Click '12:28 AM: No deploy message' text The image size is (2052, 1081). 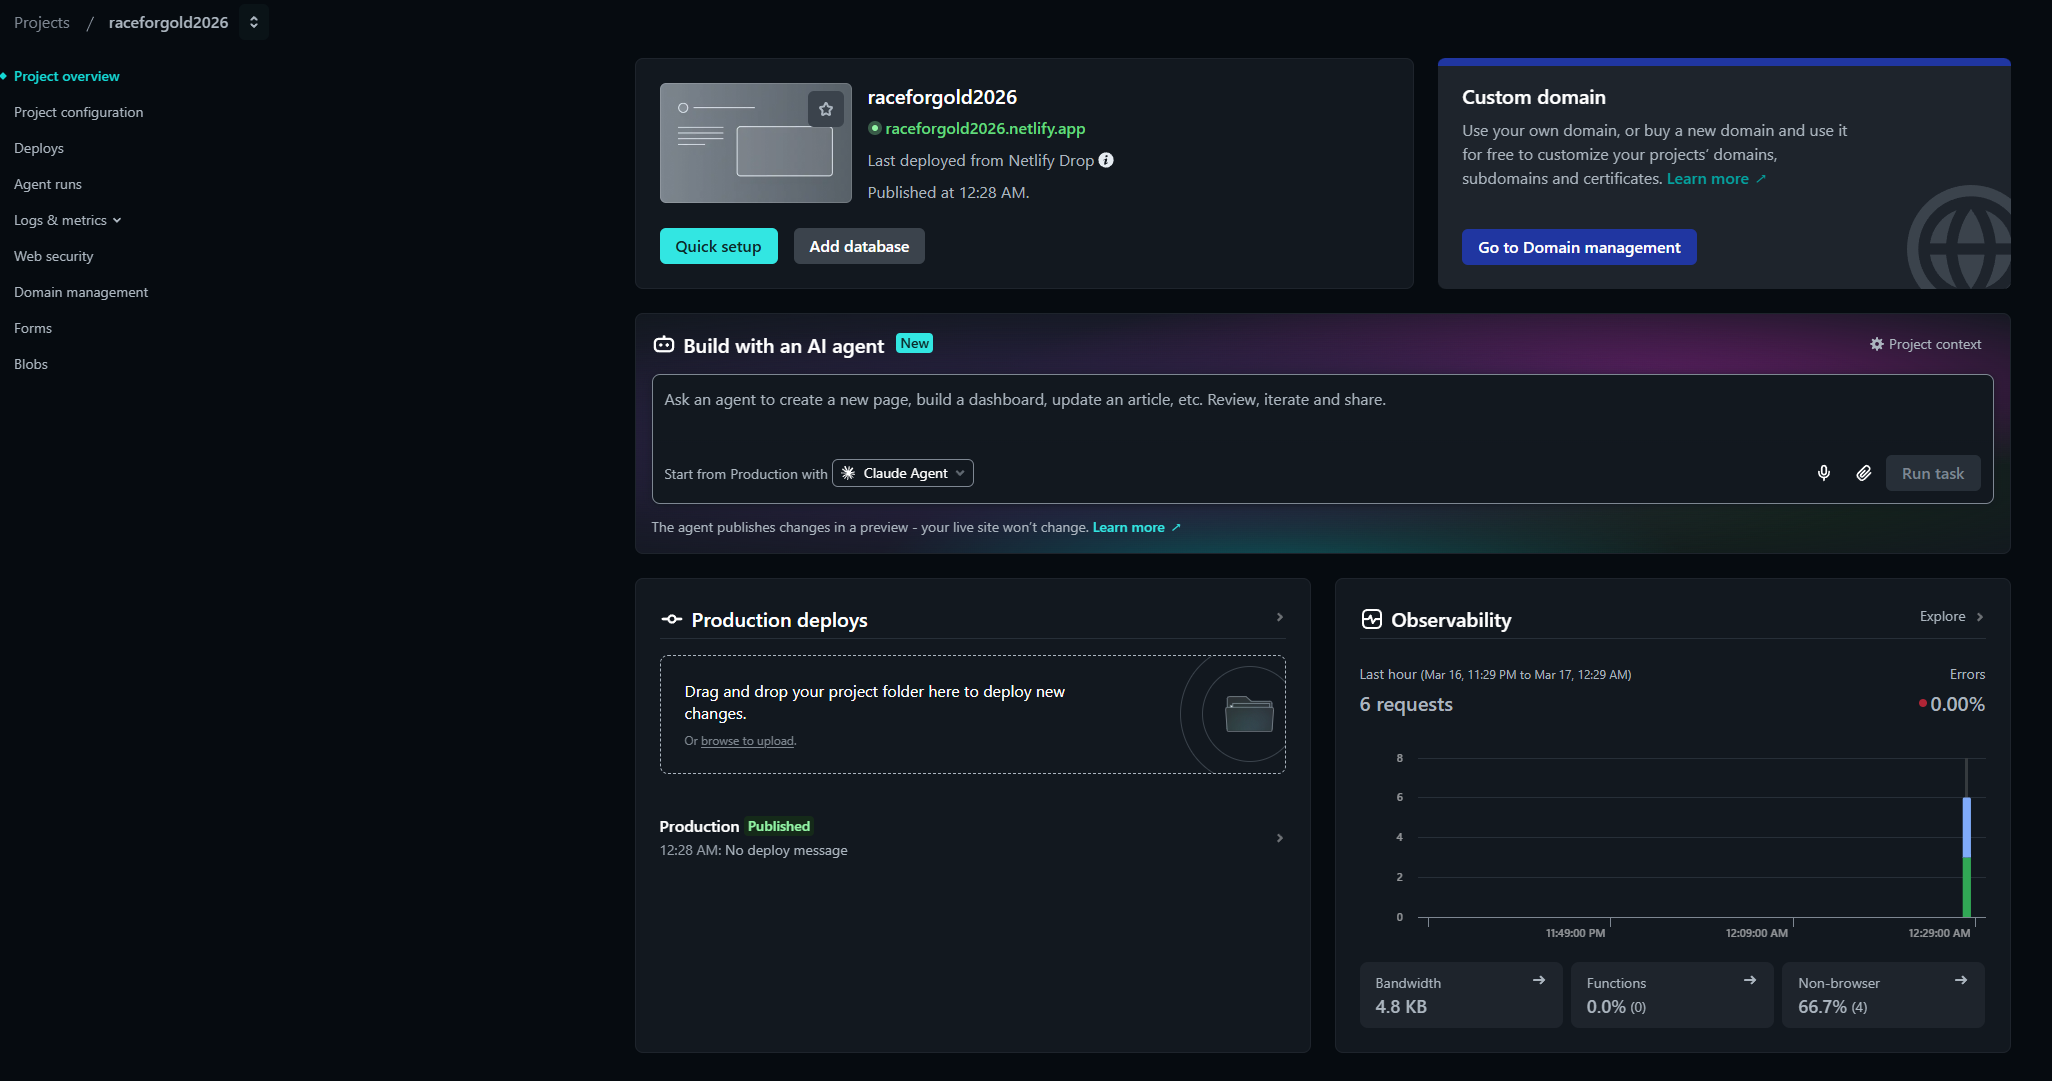(753, 850)
